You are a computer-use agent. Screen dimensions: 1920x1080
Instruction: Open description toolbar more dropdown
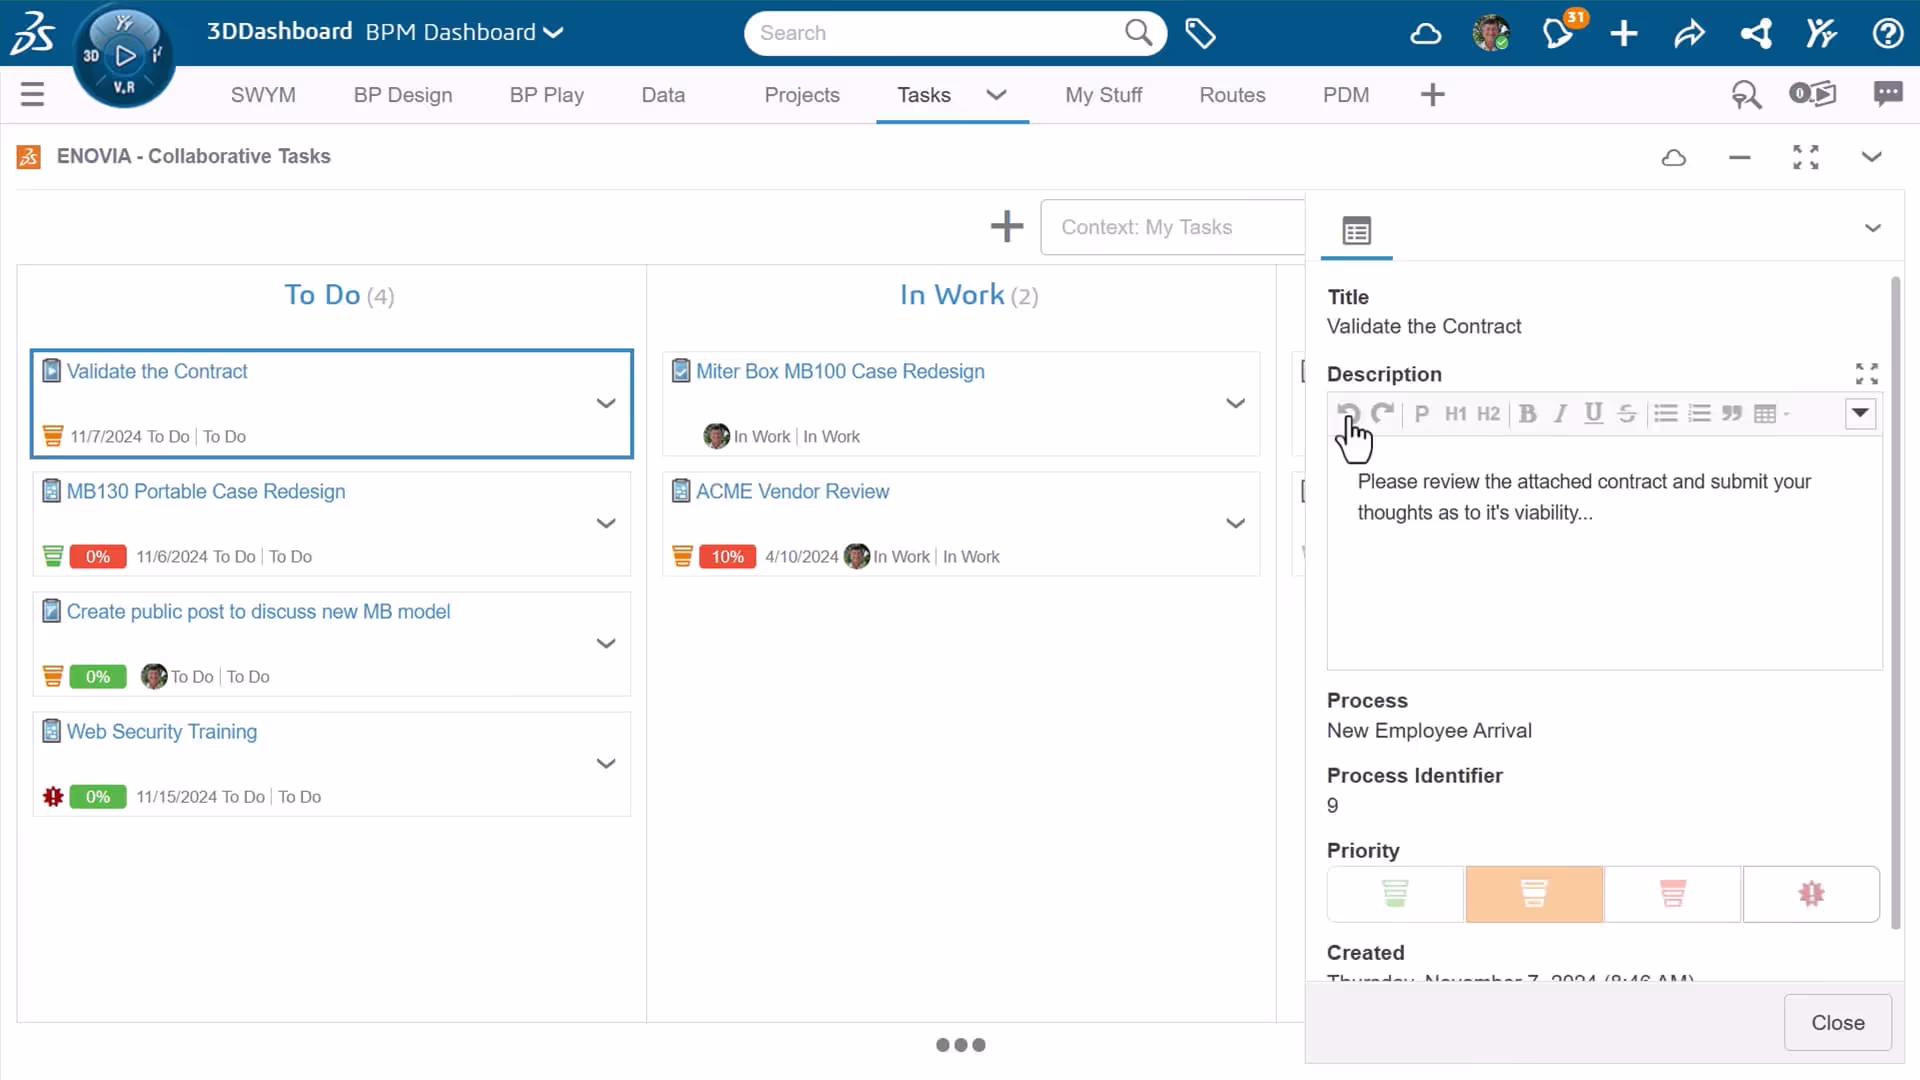tap(1860, 413)
